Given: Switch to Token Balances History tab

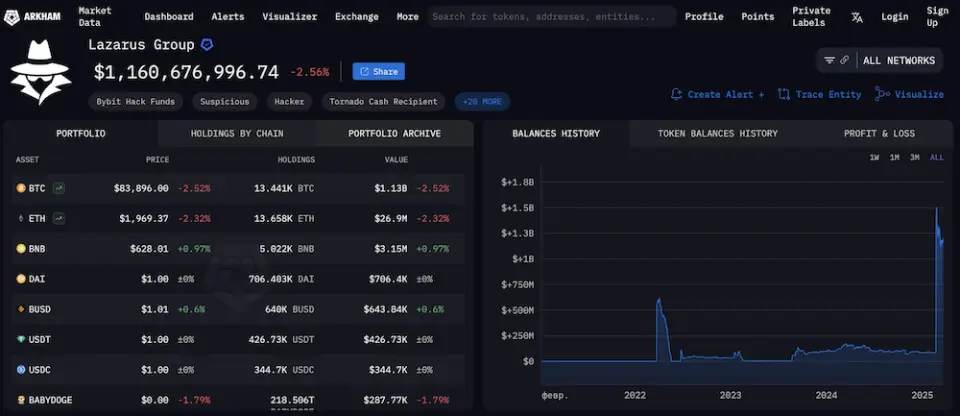Looking at the screenshot, I should 717,134.
